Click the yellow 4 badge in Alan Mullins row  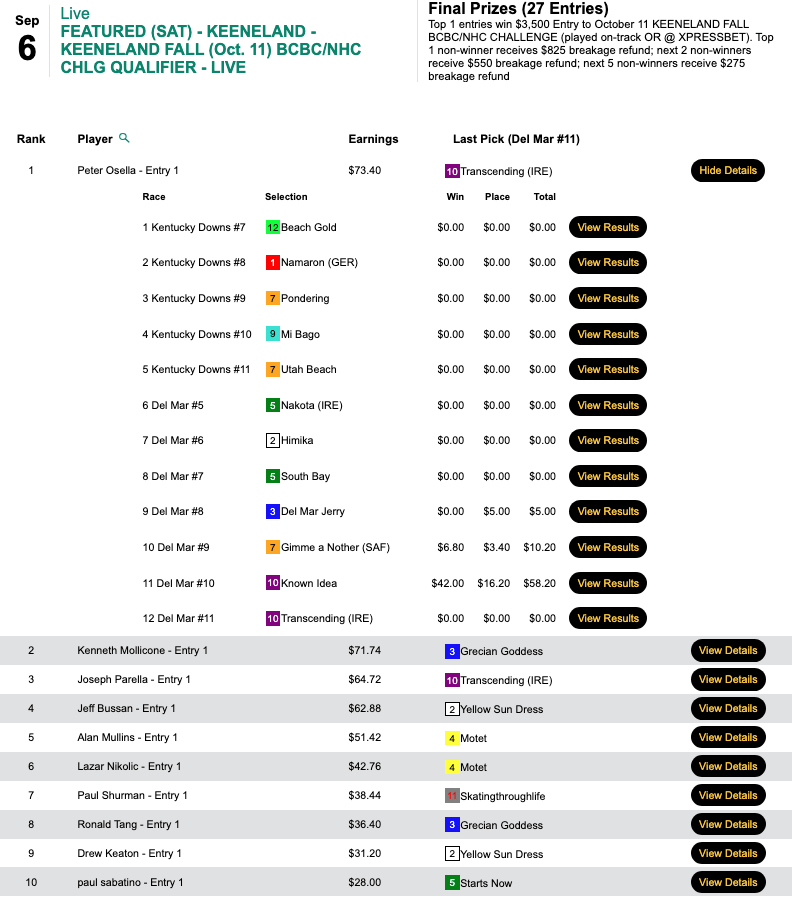click(x=452, y=738)
